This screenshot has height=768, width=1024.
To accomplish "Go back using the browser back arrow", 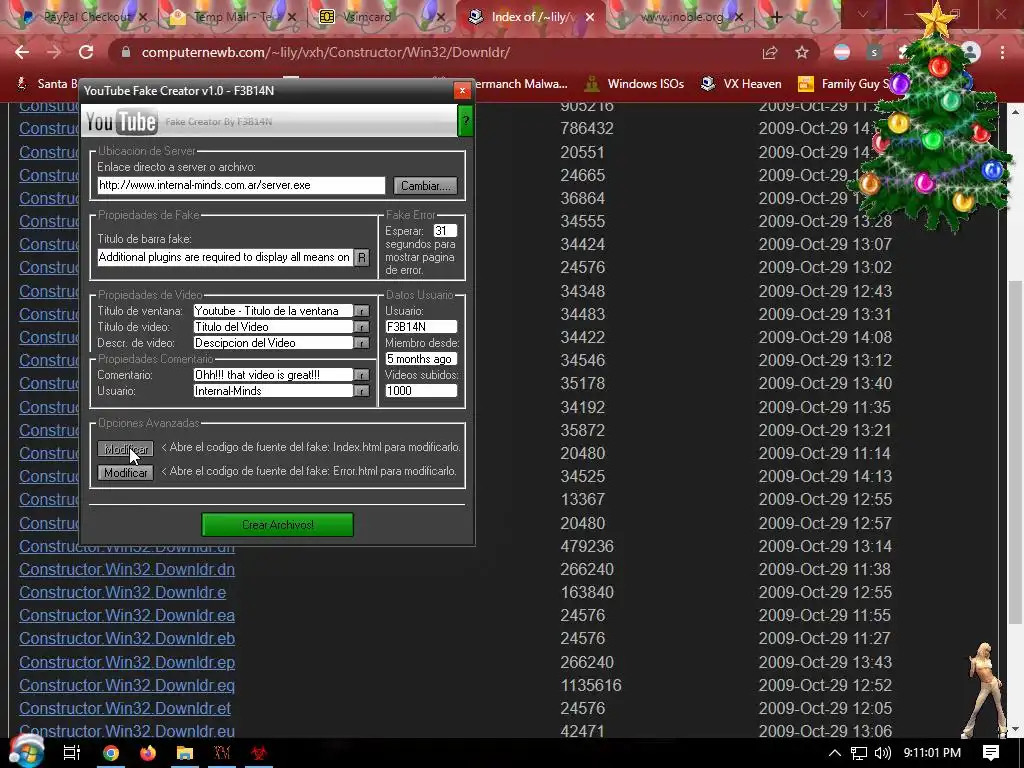I will pos(22,52).
